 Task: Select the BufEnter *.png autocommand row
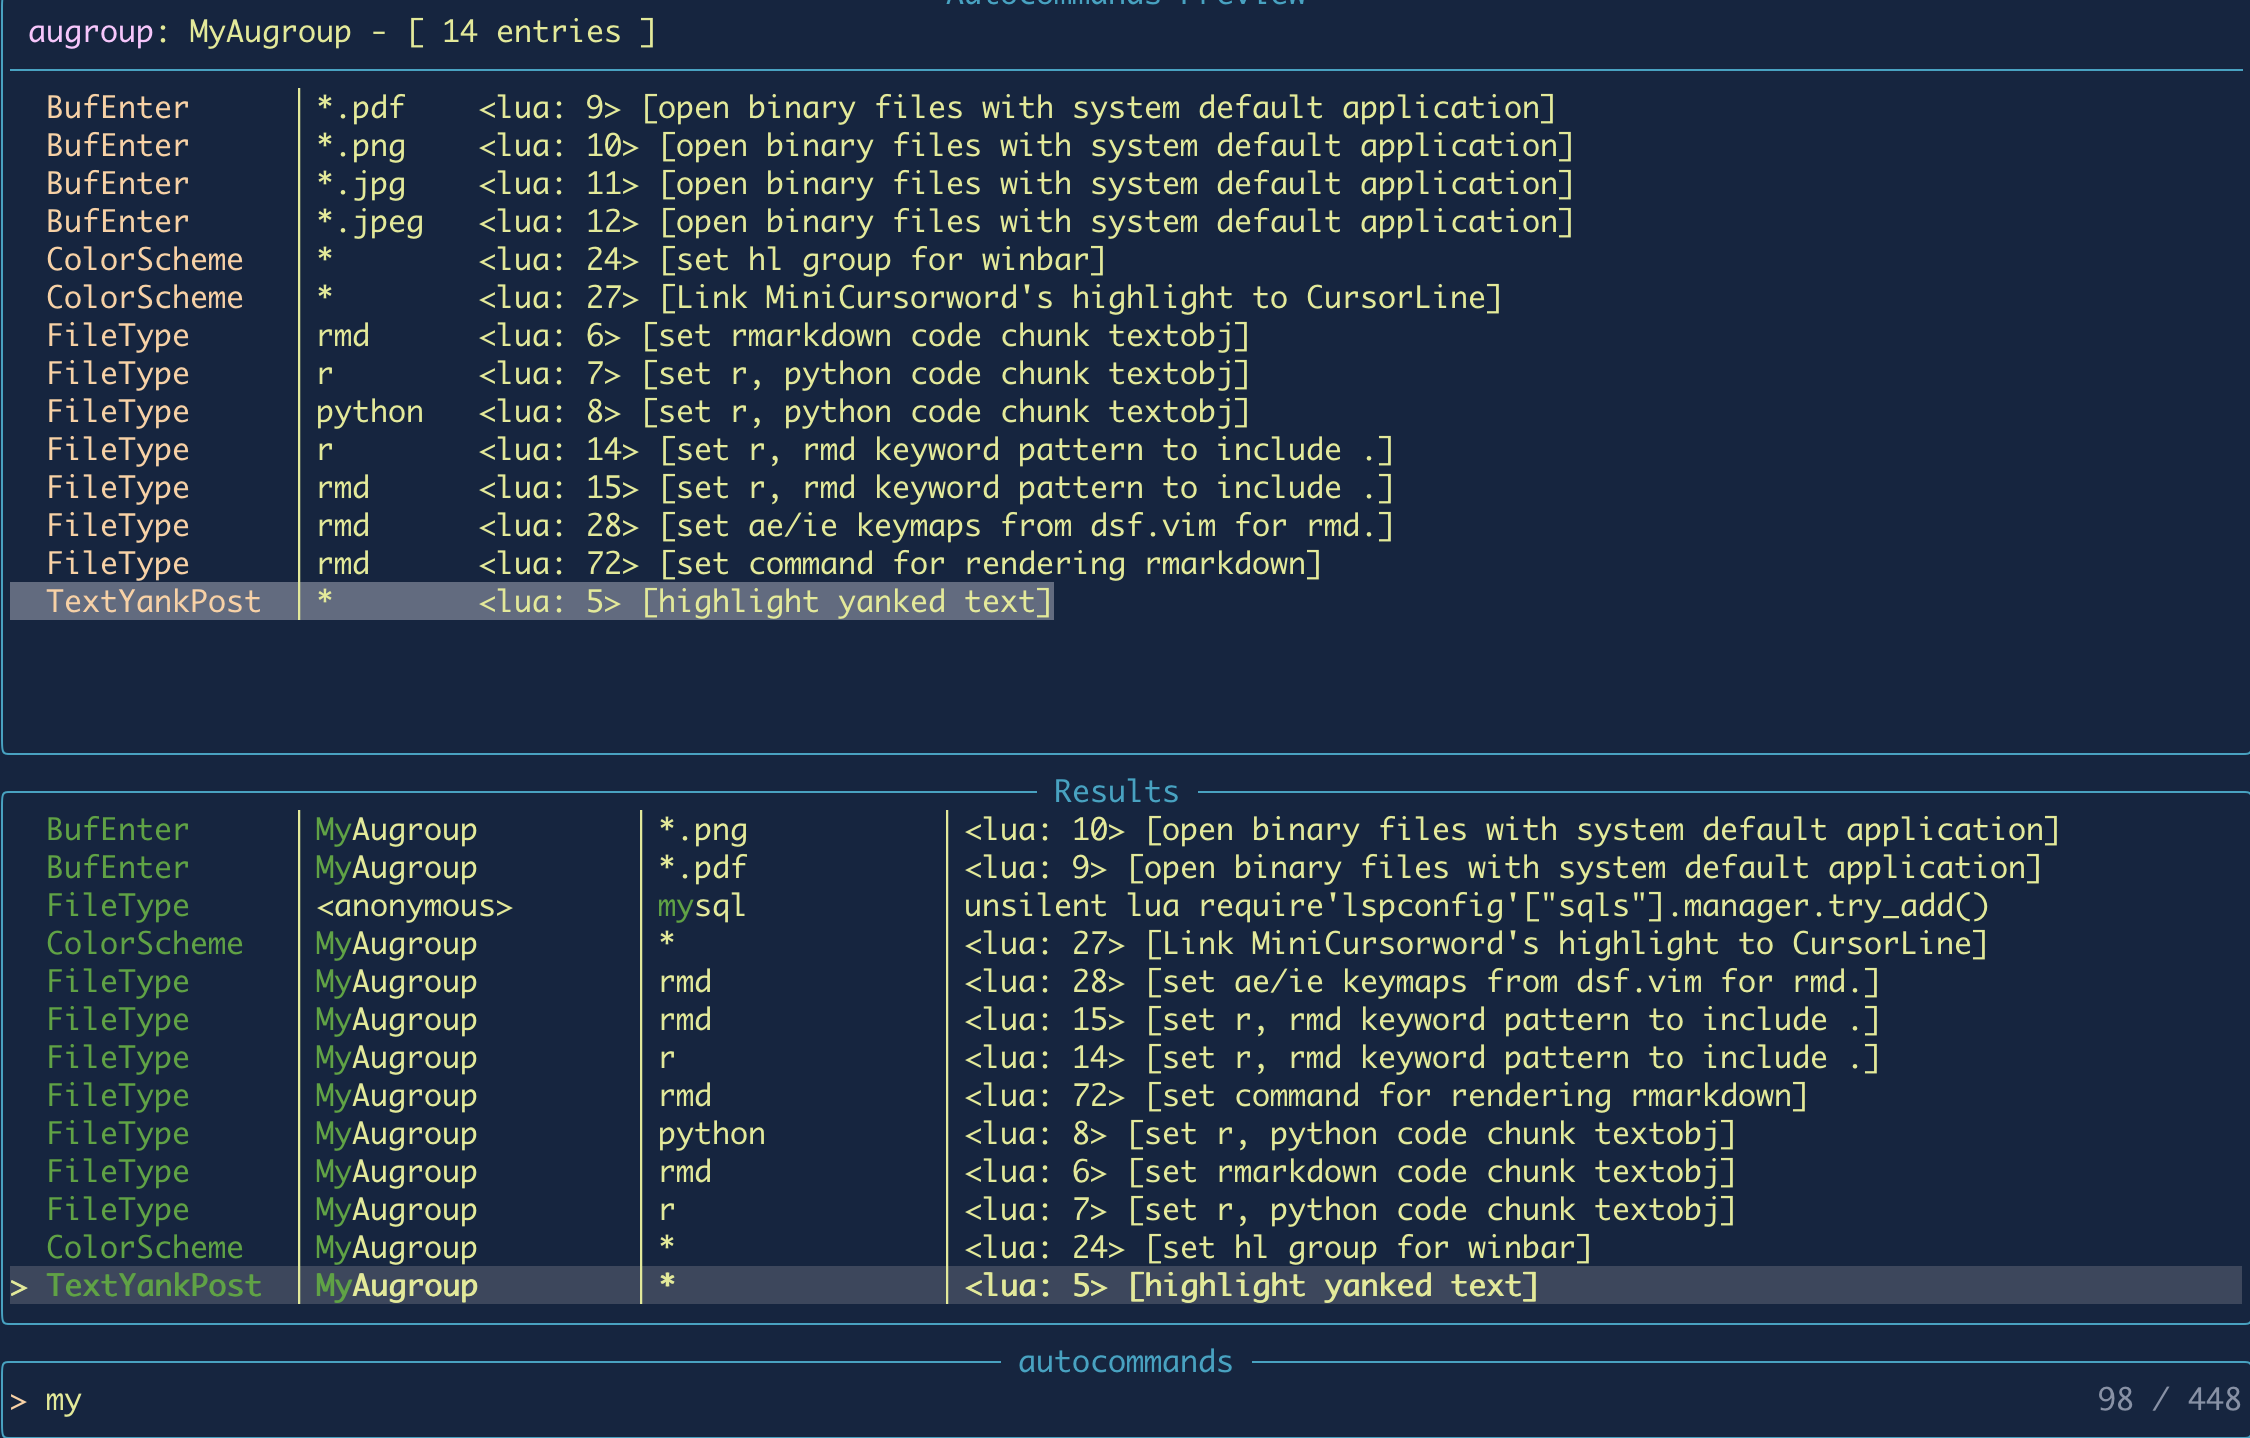(400, 145)
